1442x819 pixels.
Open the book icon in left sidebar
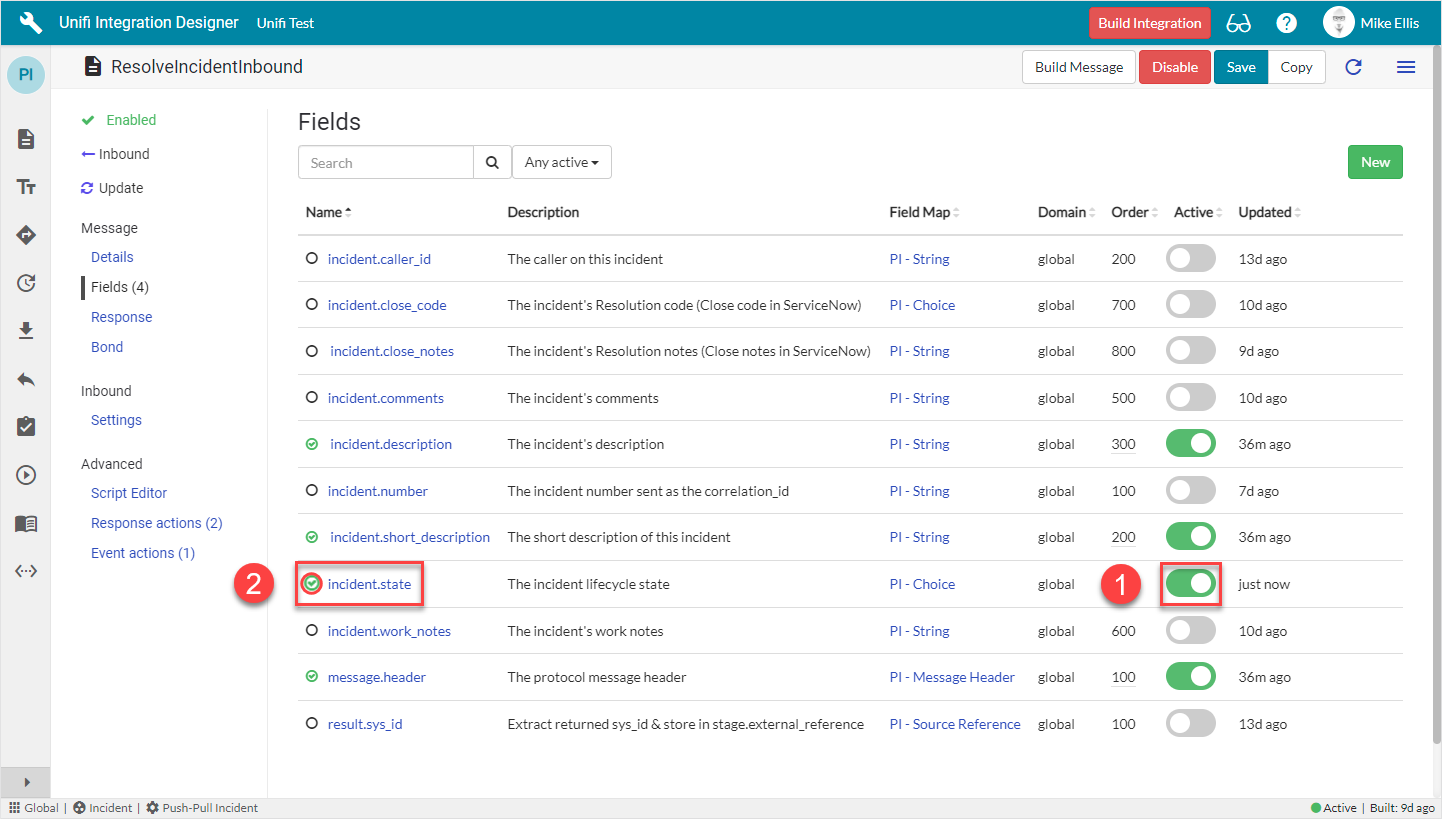coord(26,524)
